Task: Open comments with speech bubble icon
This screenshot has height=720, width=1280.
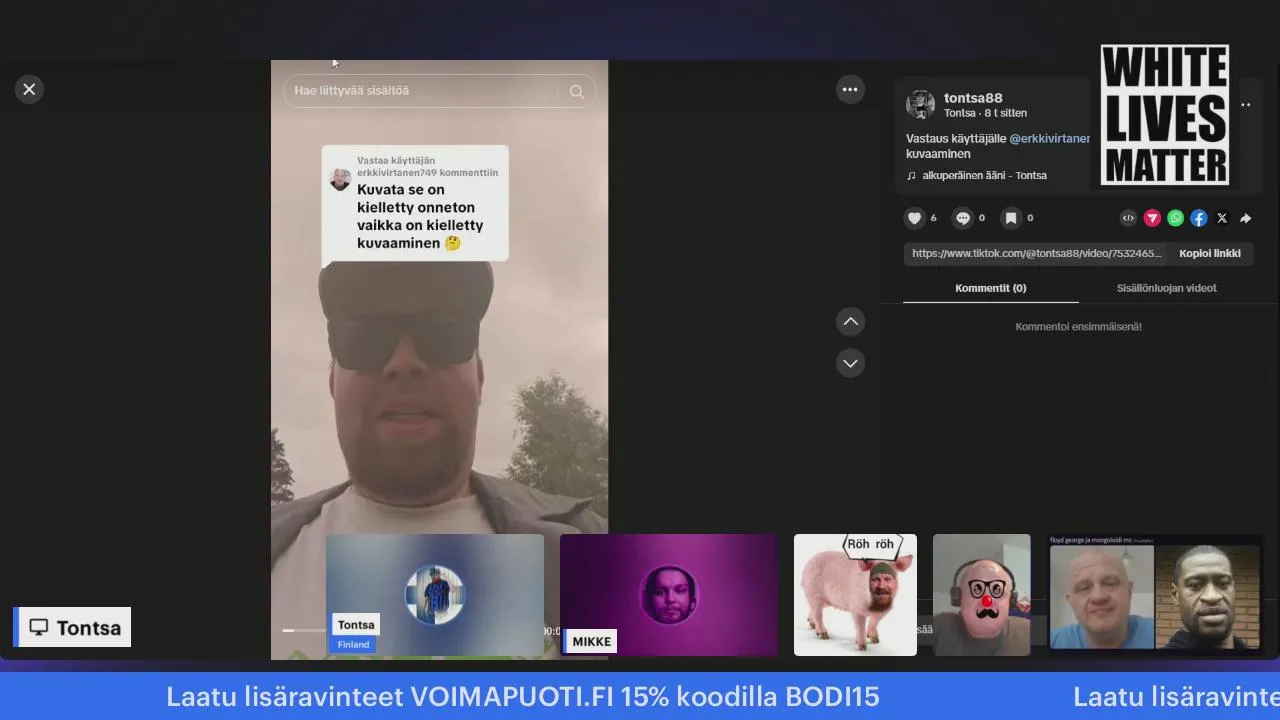Action: pyautogui.click(x=962, y=218)
